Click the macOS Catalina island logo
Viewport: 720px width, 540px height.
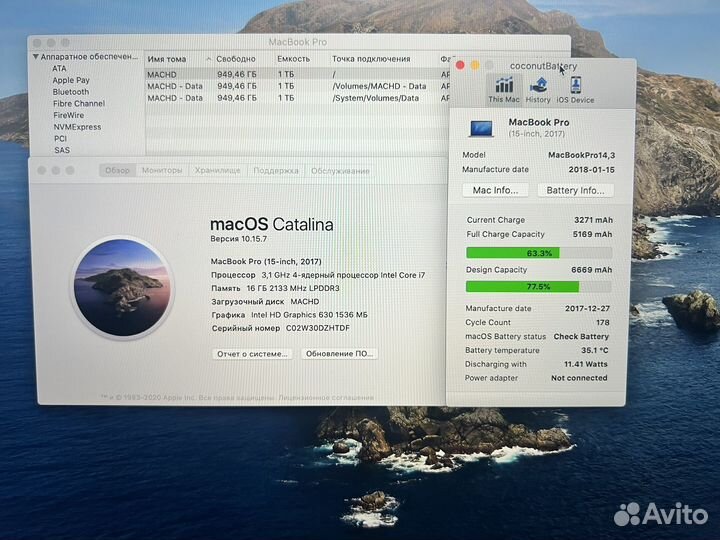[x=122, y=287]
